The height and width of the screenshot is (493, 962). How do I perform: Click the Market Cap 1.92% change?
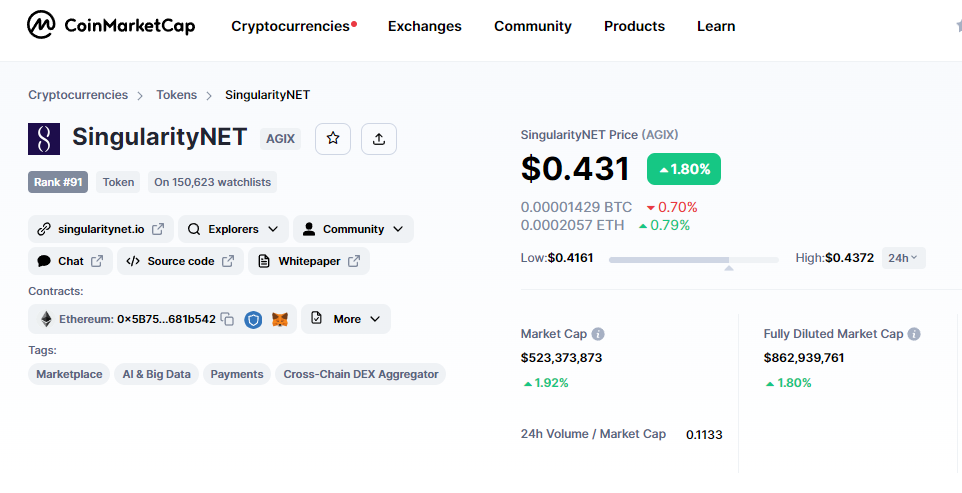click(x=546, y=383)
